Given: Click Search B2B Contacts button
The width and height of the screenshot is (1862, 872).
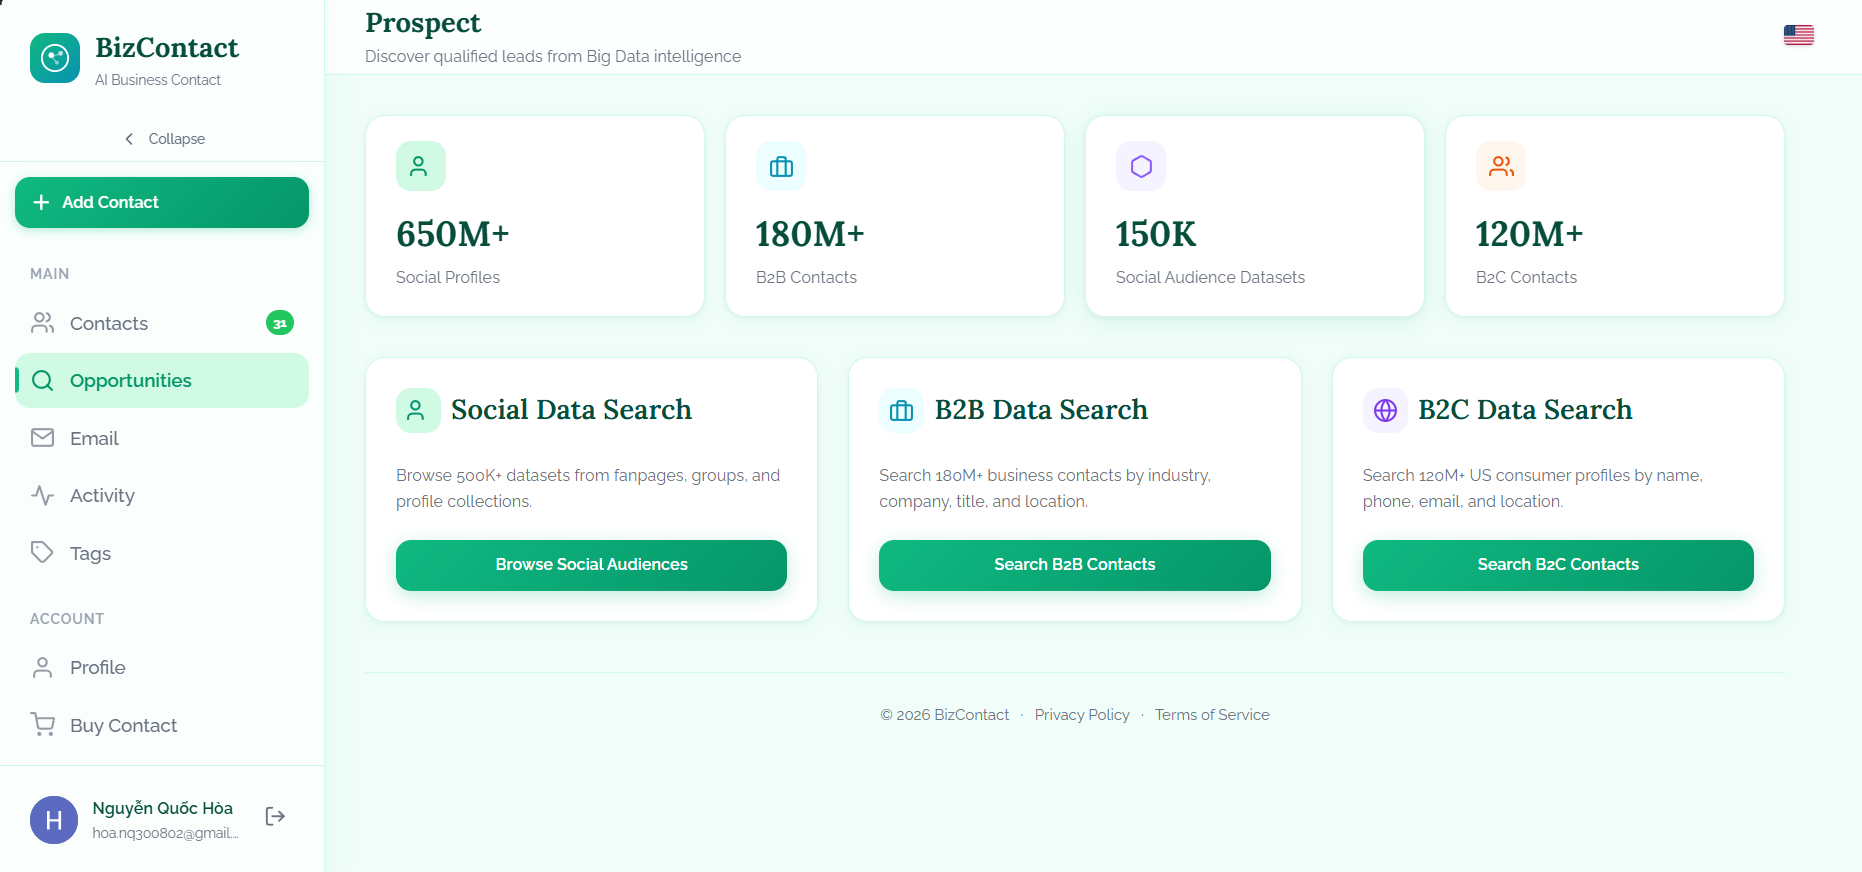Looking at the screenshot, I should [x=1075, y=565].
